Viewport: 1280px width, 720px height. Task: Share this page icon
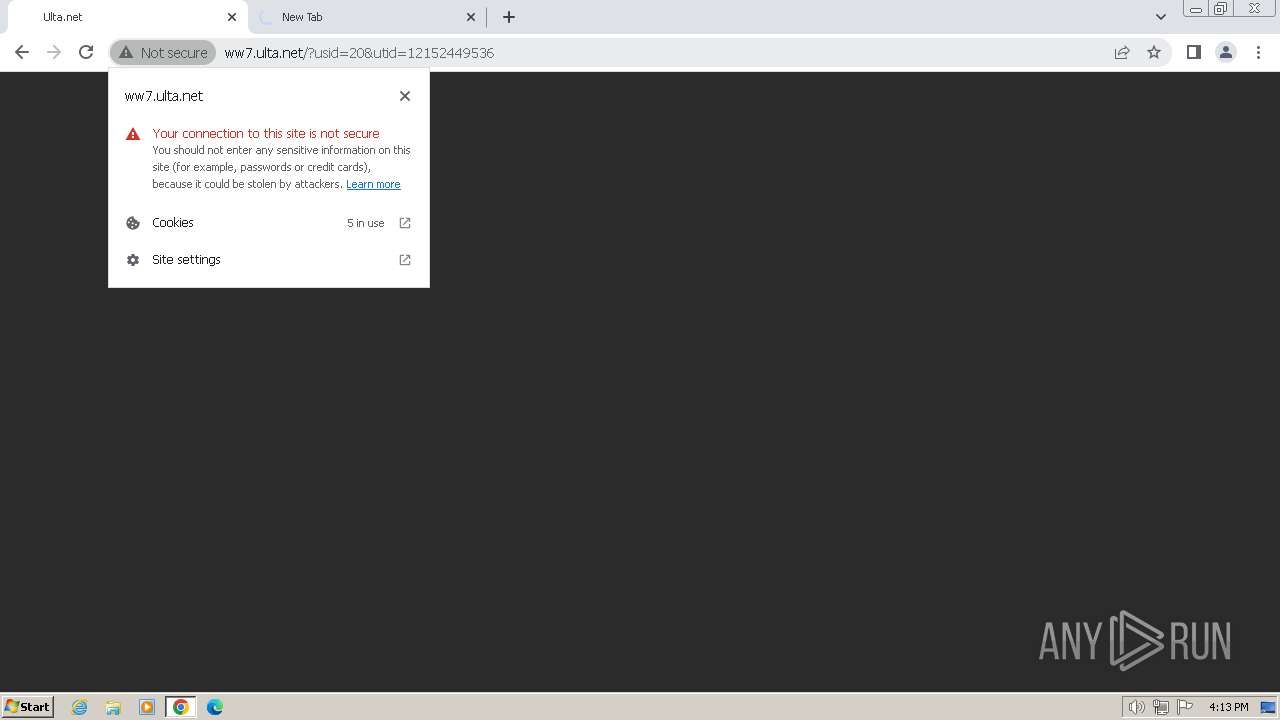tap(1122, 52)
